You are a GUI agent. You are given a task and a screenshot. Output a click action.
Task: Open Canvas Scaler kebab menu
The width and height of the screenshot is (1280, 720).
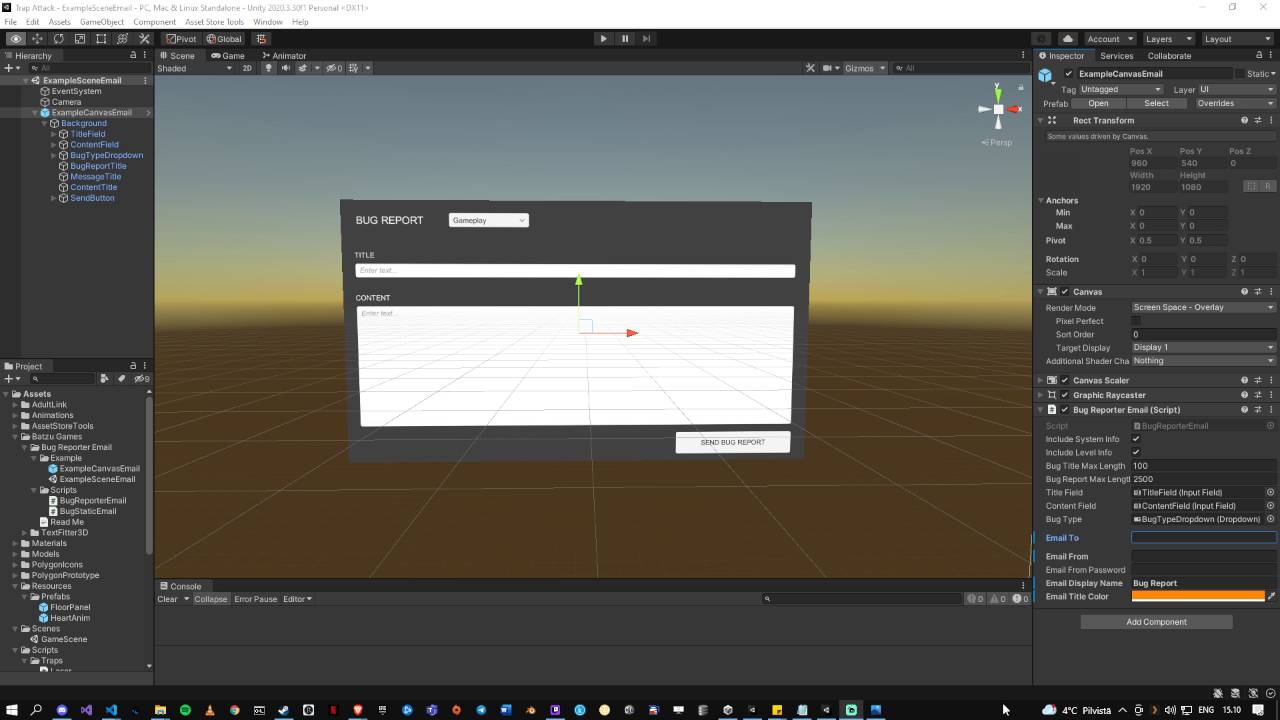[1271, 380]
